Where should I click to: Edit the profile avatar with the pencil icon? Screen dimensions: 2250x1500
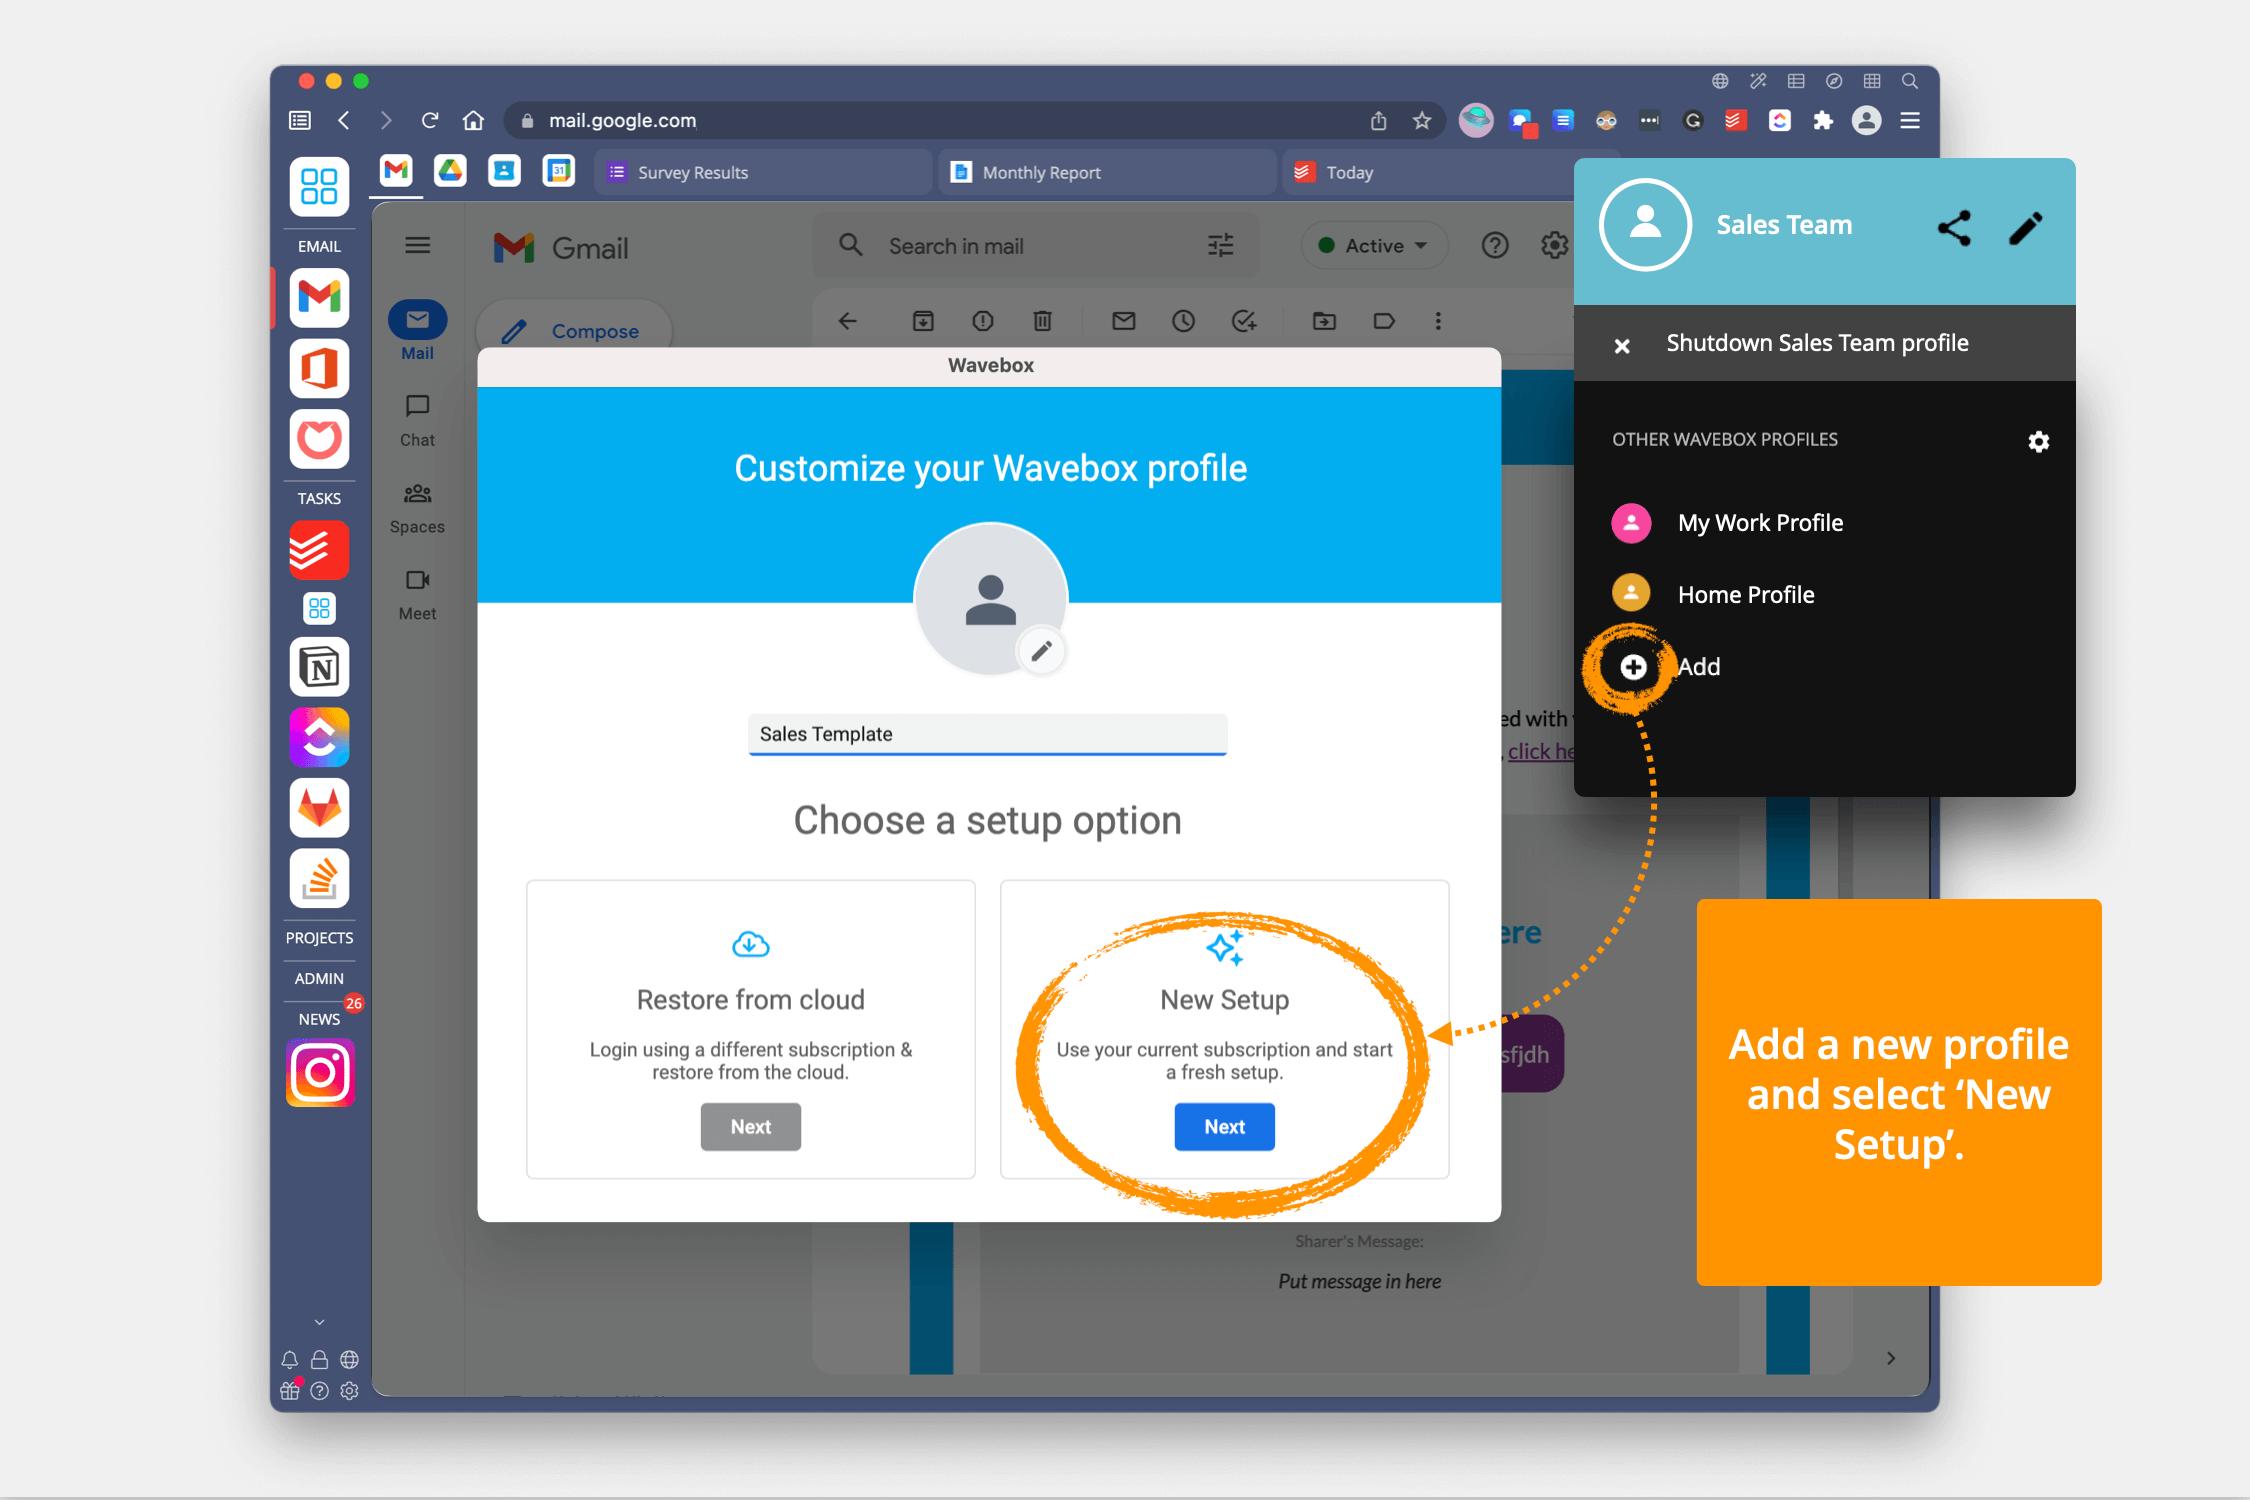1041,651
